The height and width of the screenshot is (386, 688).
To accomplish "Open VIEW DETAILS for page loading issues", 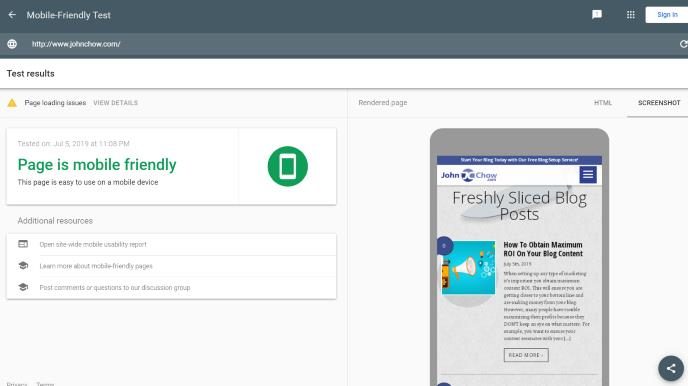I will point(115,103).
